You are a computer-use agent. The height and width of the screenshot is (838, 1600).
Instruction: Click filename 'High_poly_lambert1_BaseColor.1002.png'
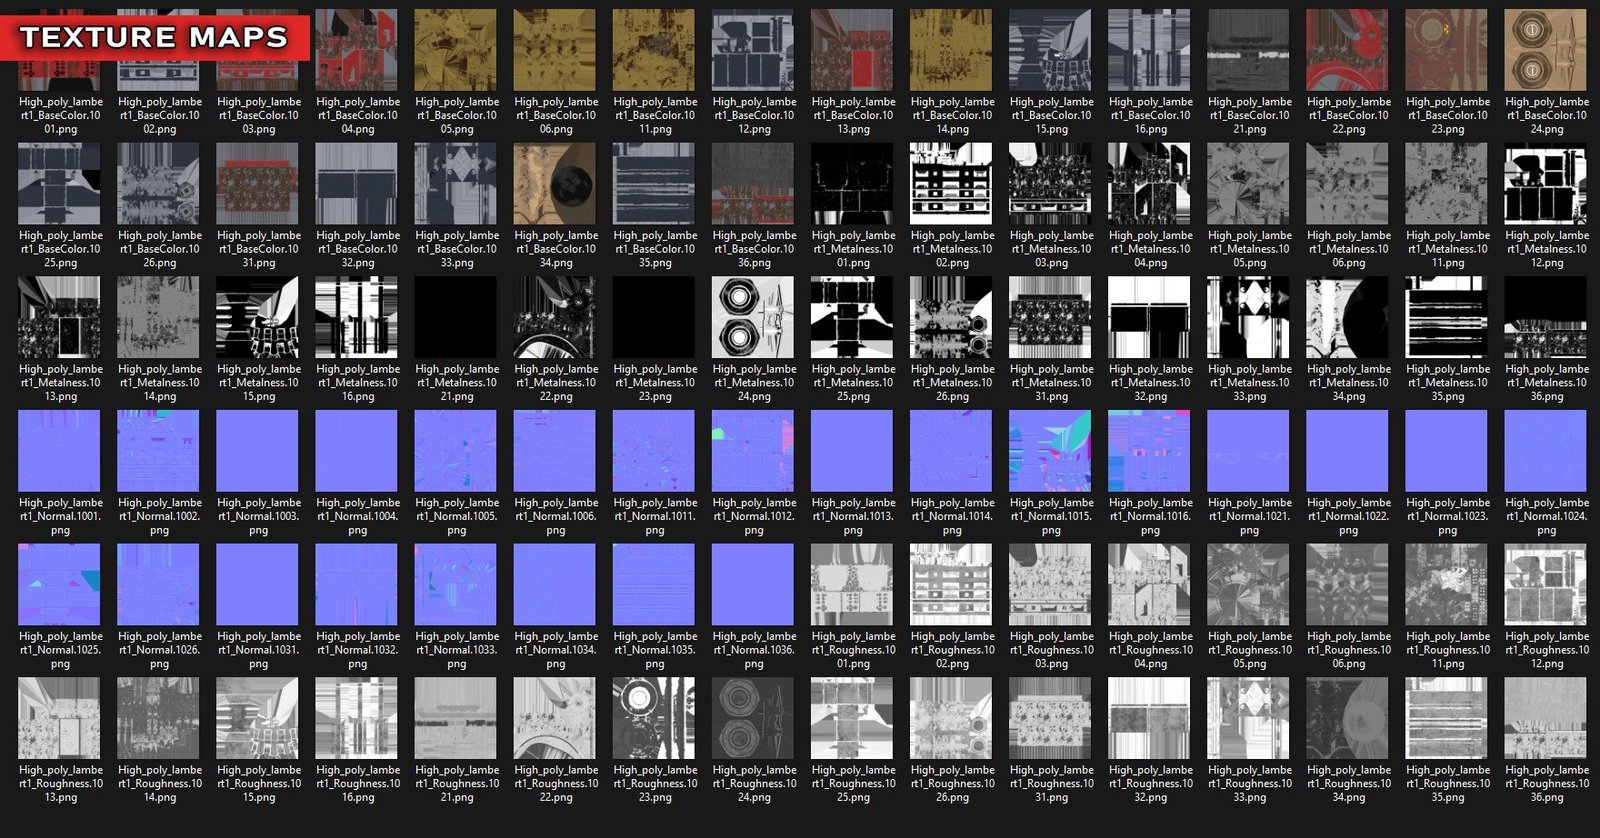click(x=160, y=115)
